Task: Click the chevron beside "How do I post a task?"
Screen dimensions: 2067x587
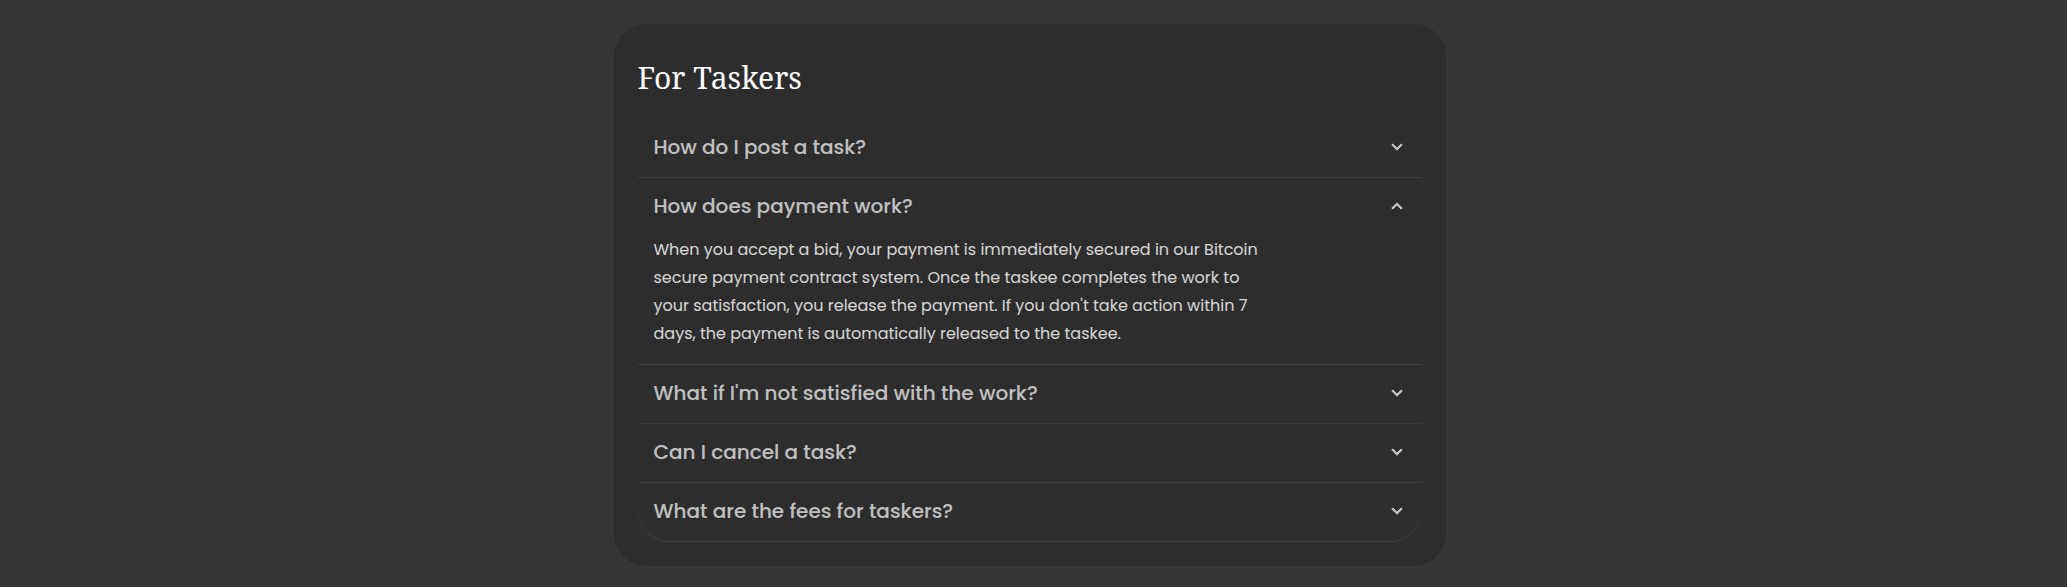Action: point(1396,147)
